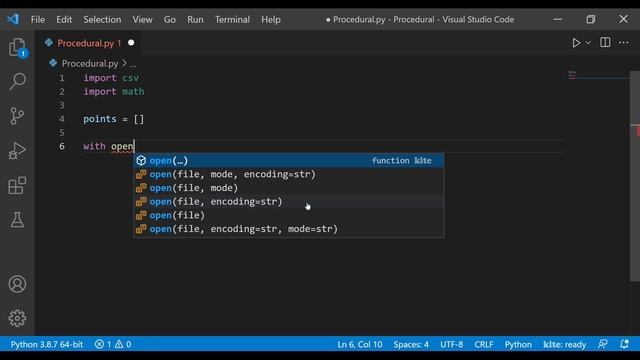Open the errors and warnings problems indicator
The image size is (640, 360).
click(x=113, y=344)
